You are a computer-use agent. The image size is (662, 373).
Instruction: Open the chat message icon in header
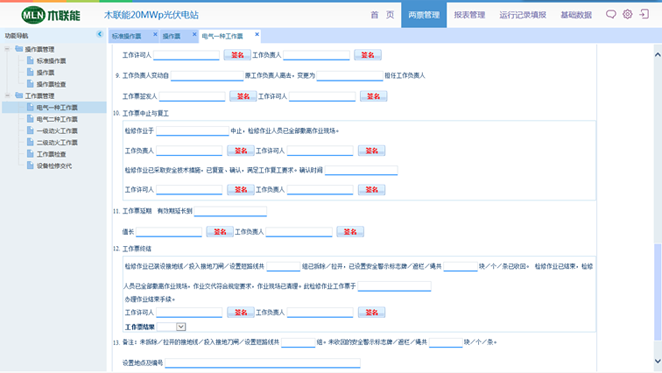click(610, 14)
